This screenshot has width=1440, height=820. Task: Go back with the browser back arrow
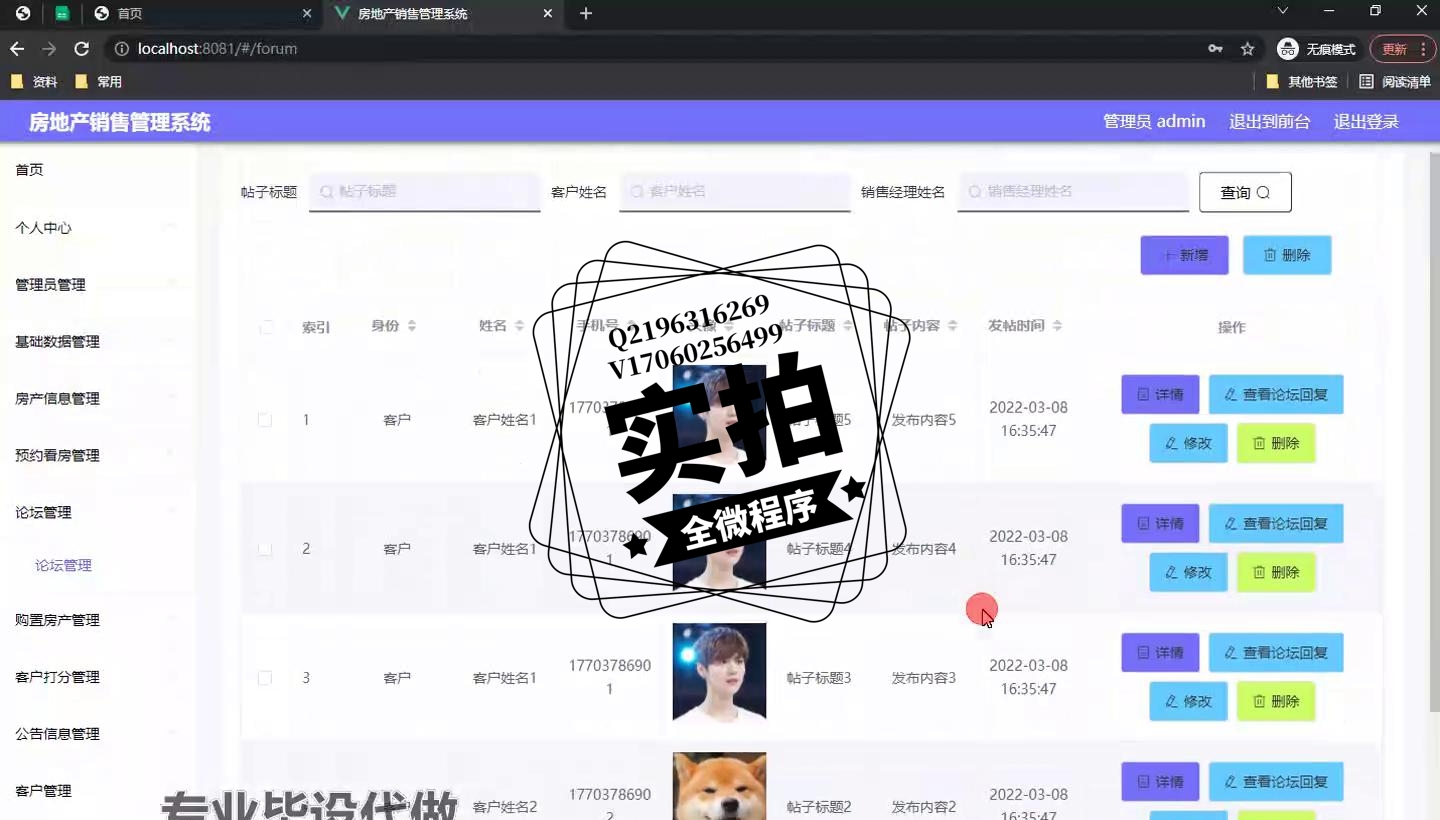pyautogui.click(x=17, y=48)
